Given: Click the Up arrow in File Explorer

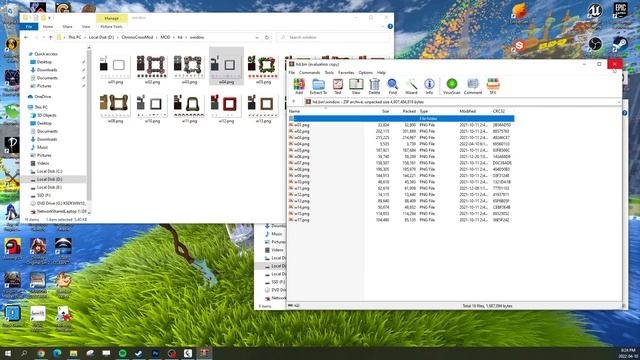Looking at the screenshot, I should tap(51, 37).
